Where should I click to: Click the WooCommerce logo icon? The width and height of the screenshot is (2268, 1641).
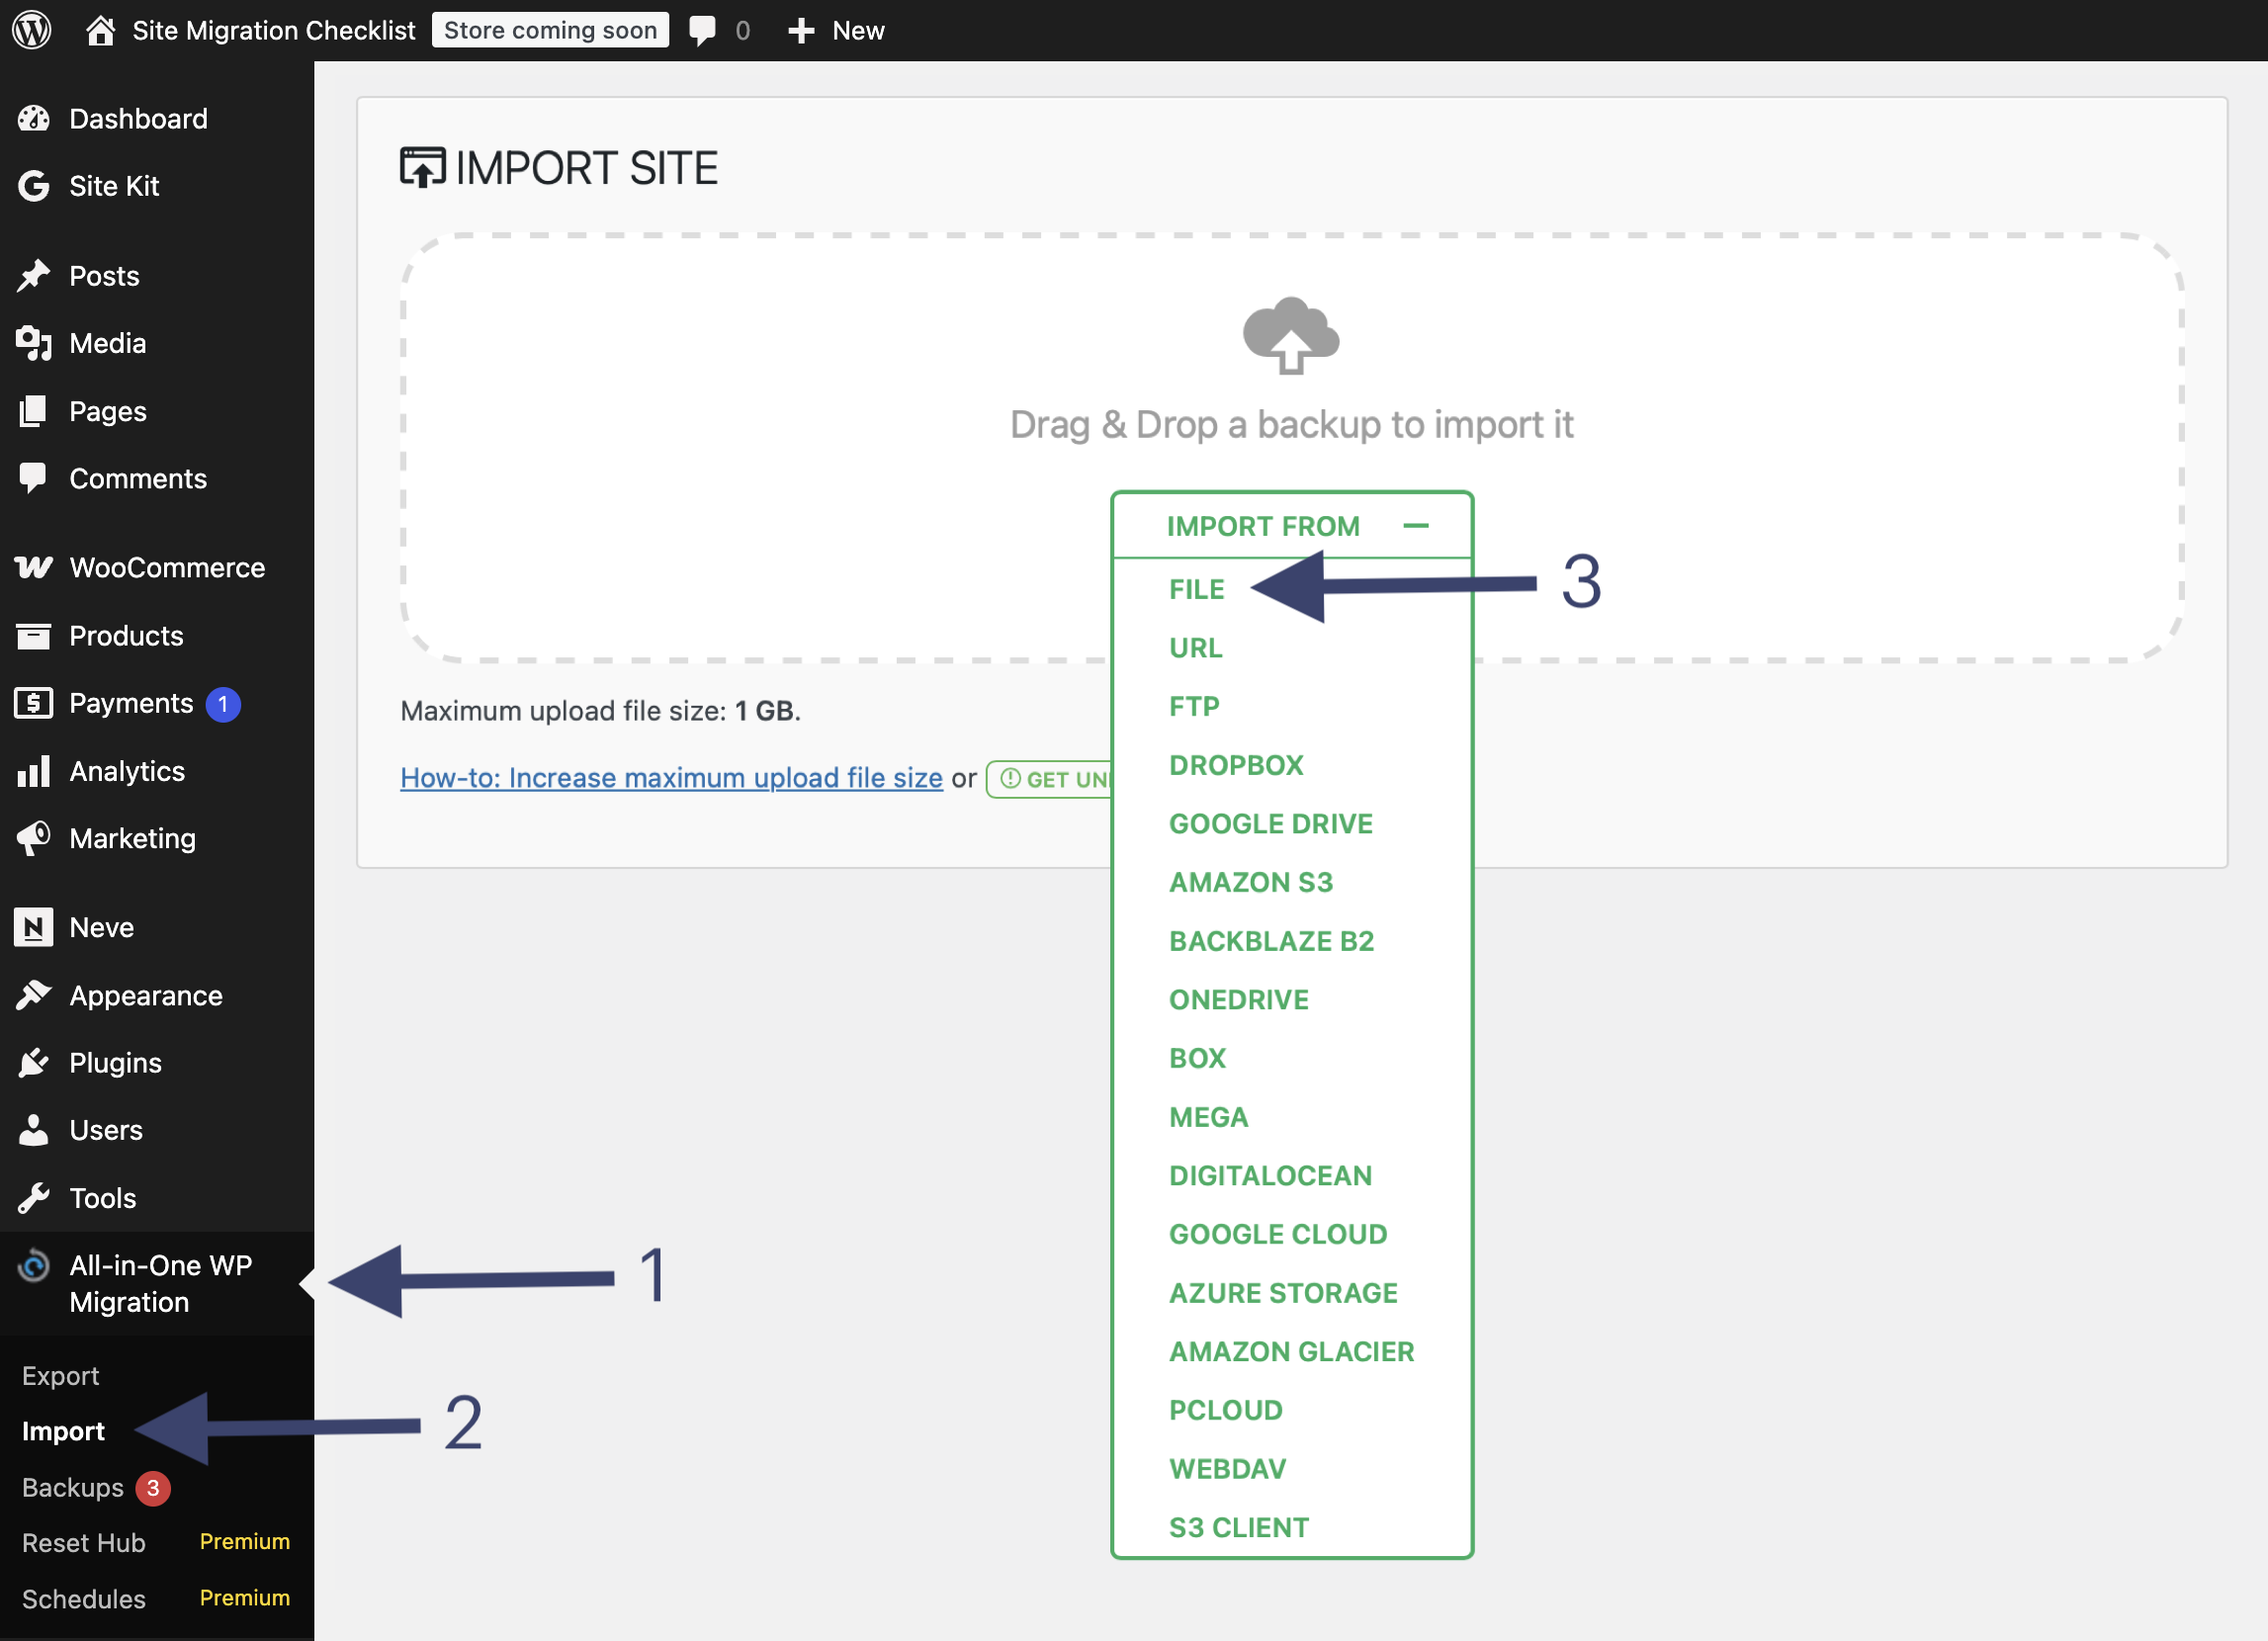[x=34, y=568]
